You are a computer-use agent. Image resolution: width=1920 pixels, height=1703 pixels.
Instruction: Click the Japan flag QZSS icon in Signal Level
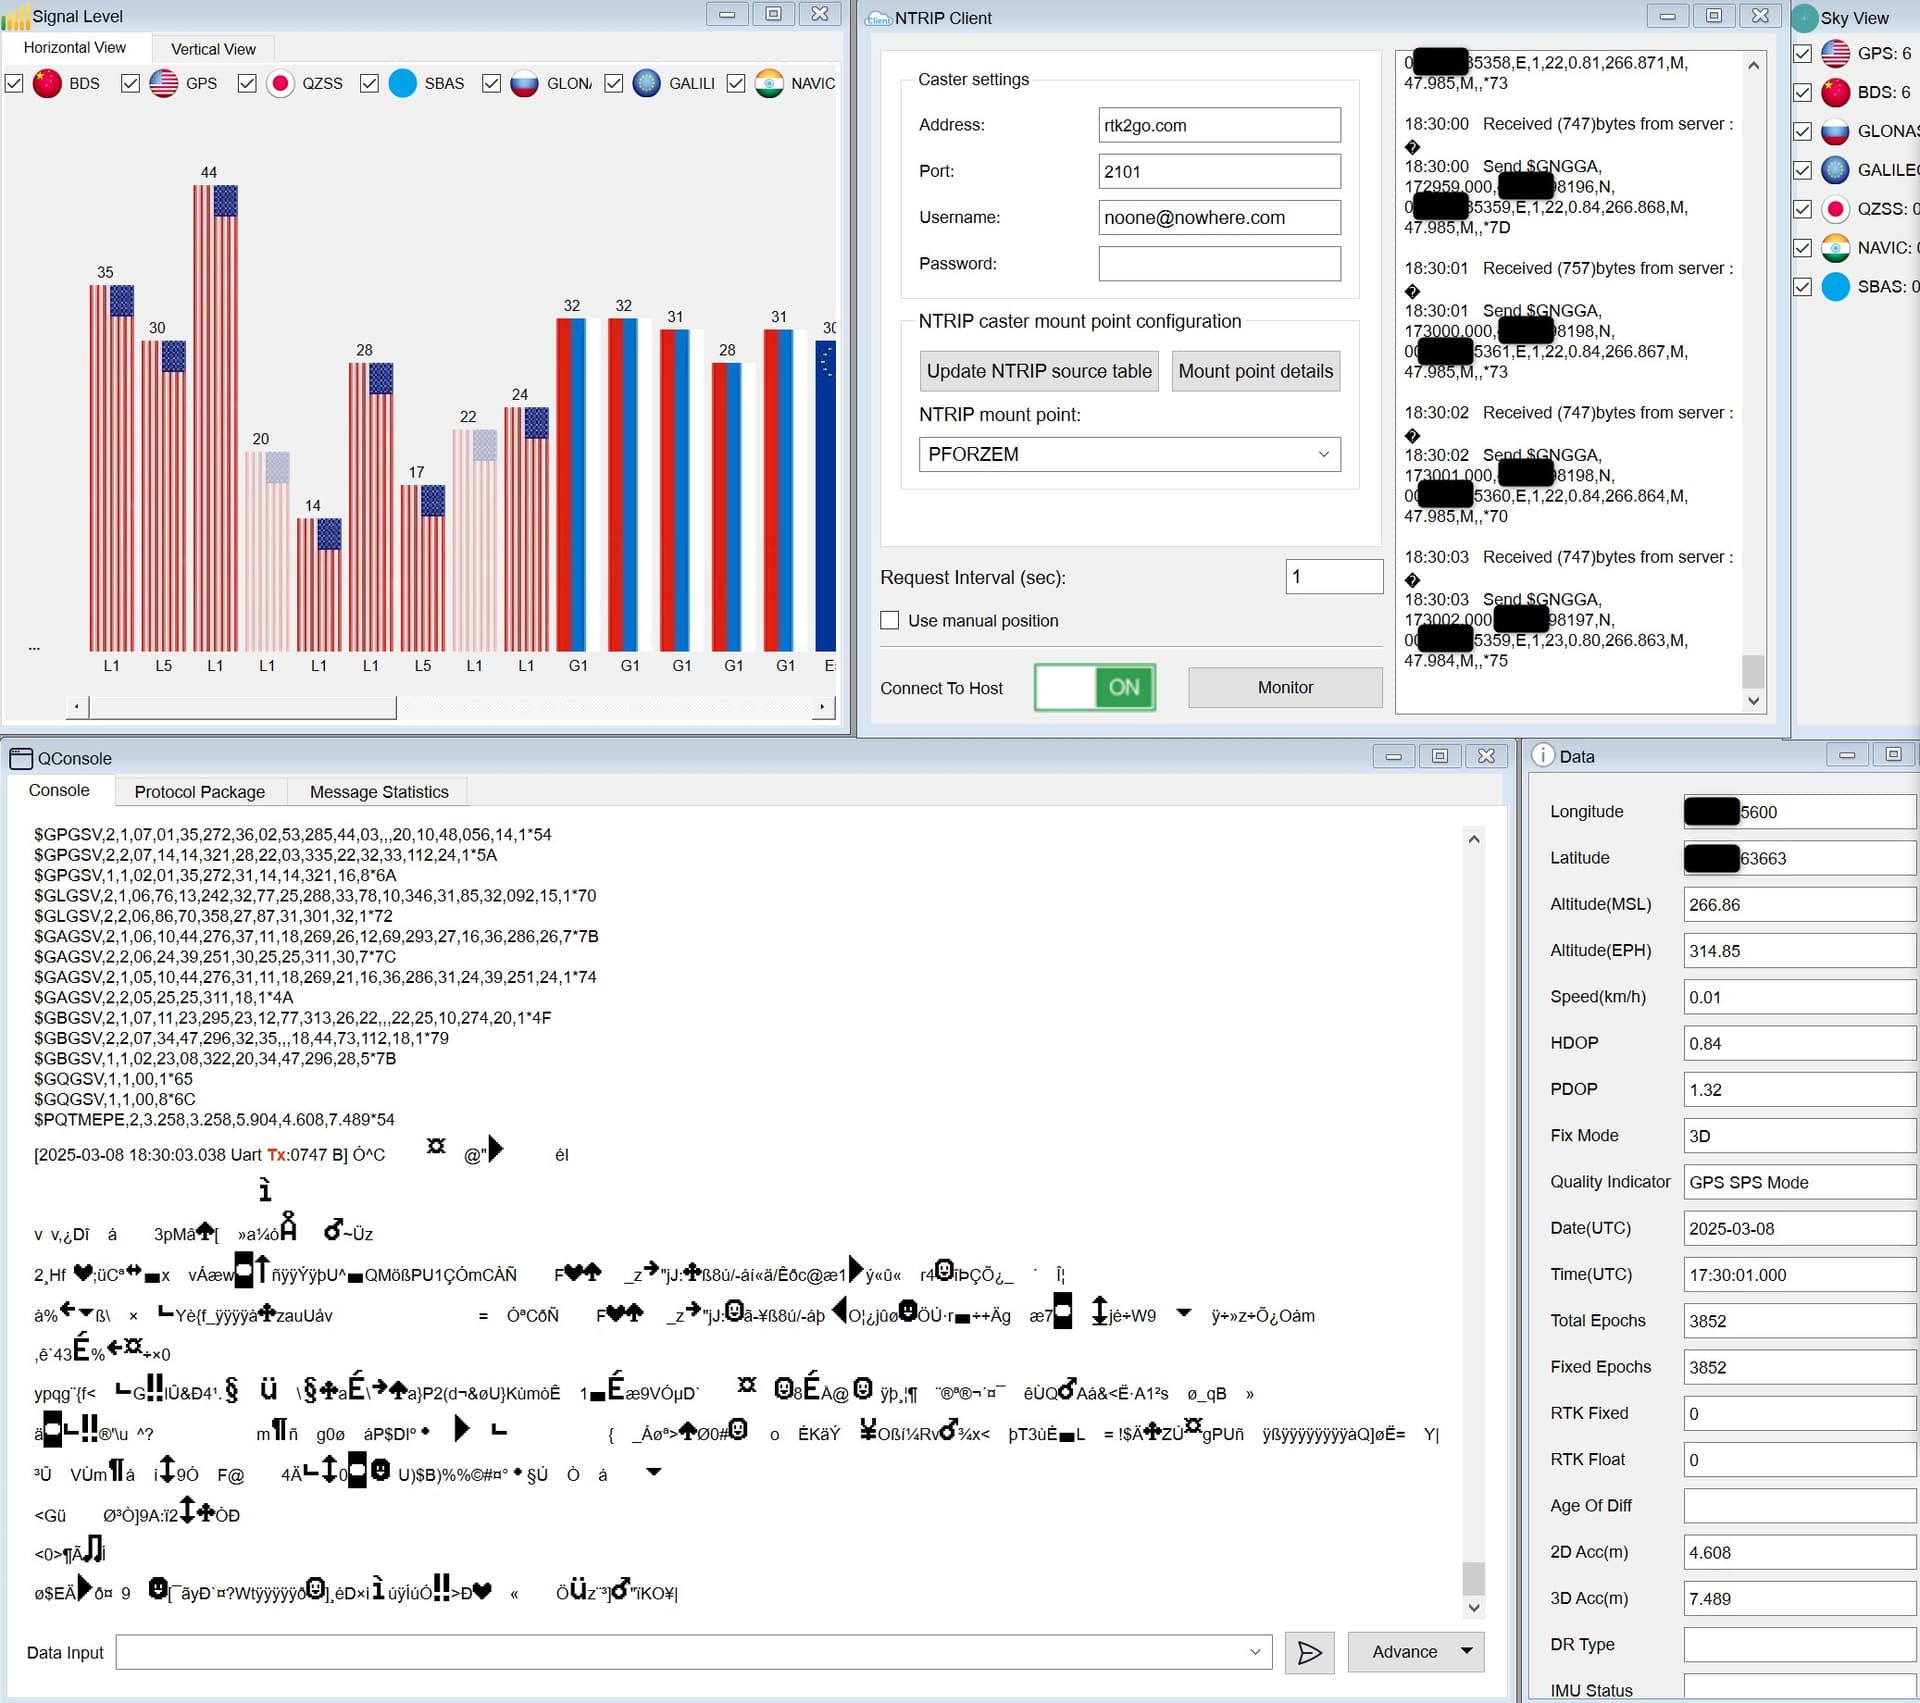[x=281, y=83]
